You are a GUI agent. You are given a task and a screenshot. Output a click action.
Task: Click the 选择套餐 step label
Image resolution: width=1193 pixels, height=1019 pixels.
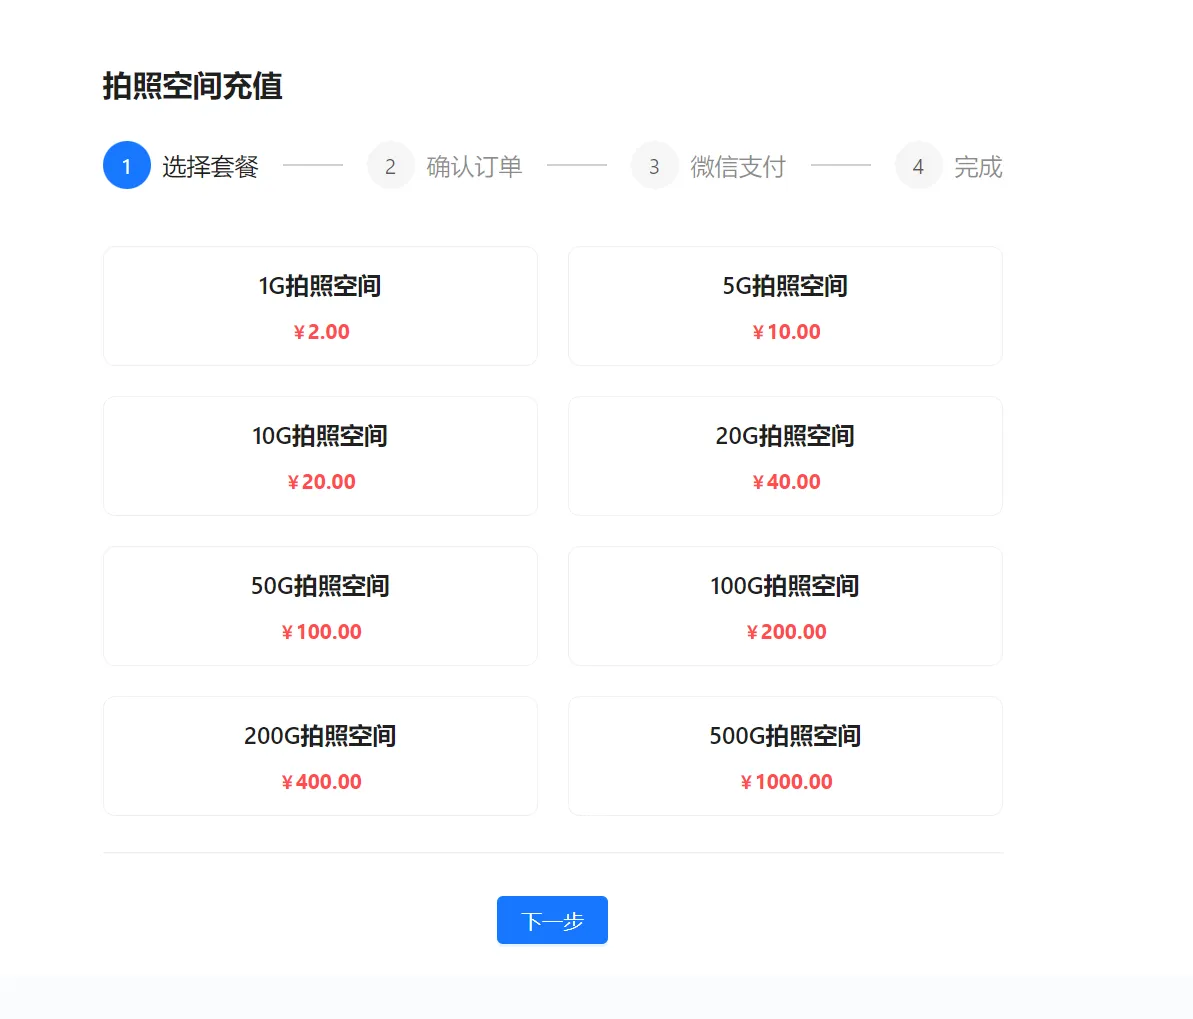pos(210,167)
